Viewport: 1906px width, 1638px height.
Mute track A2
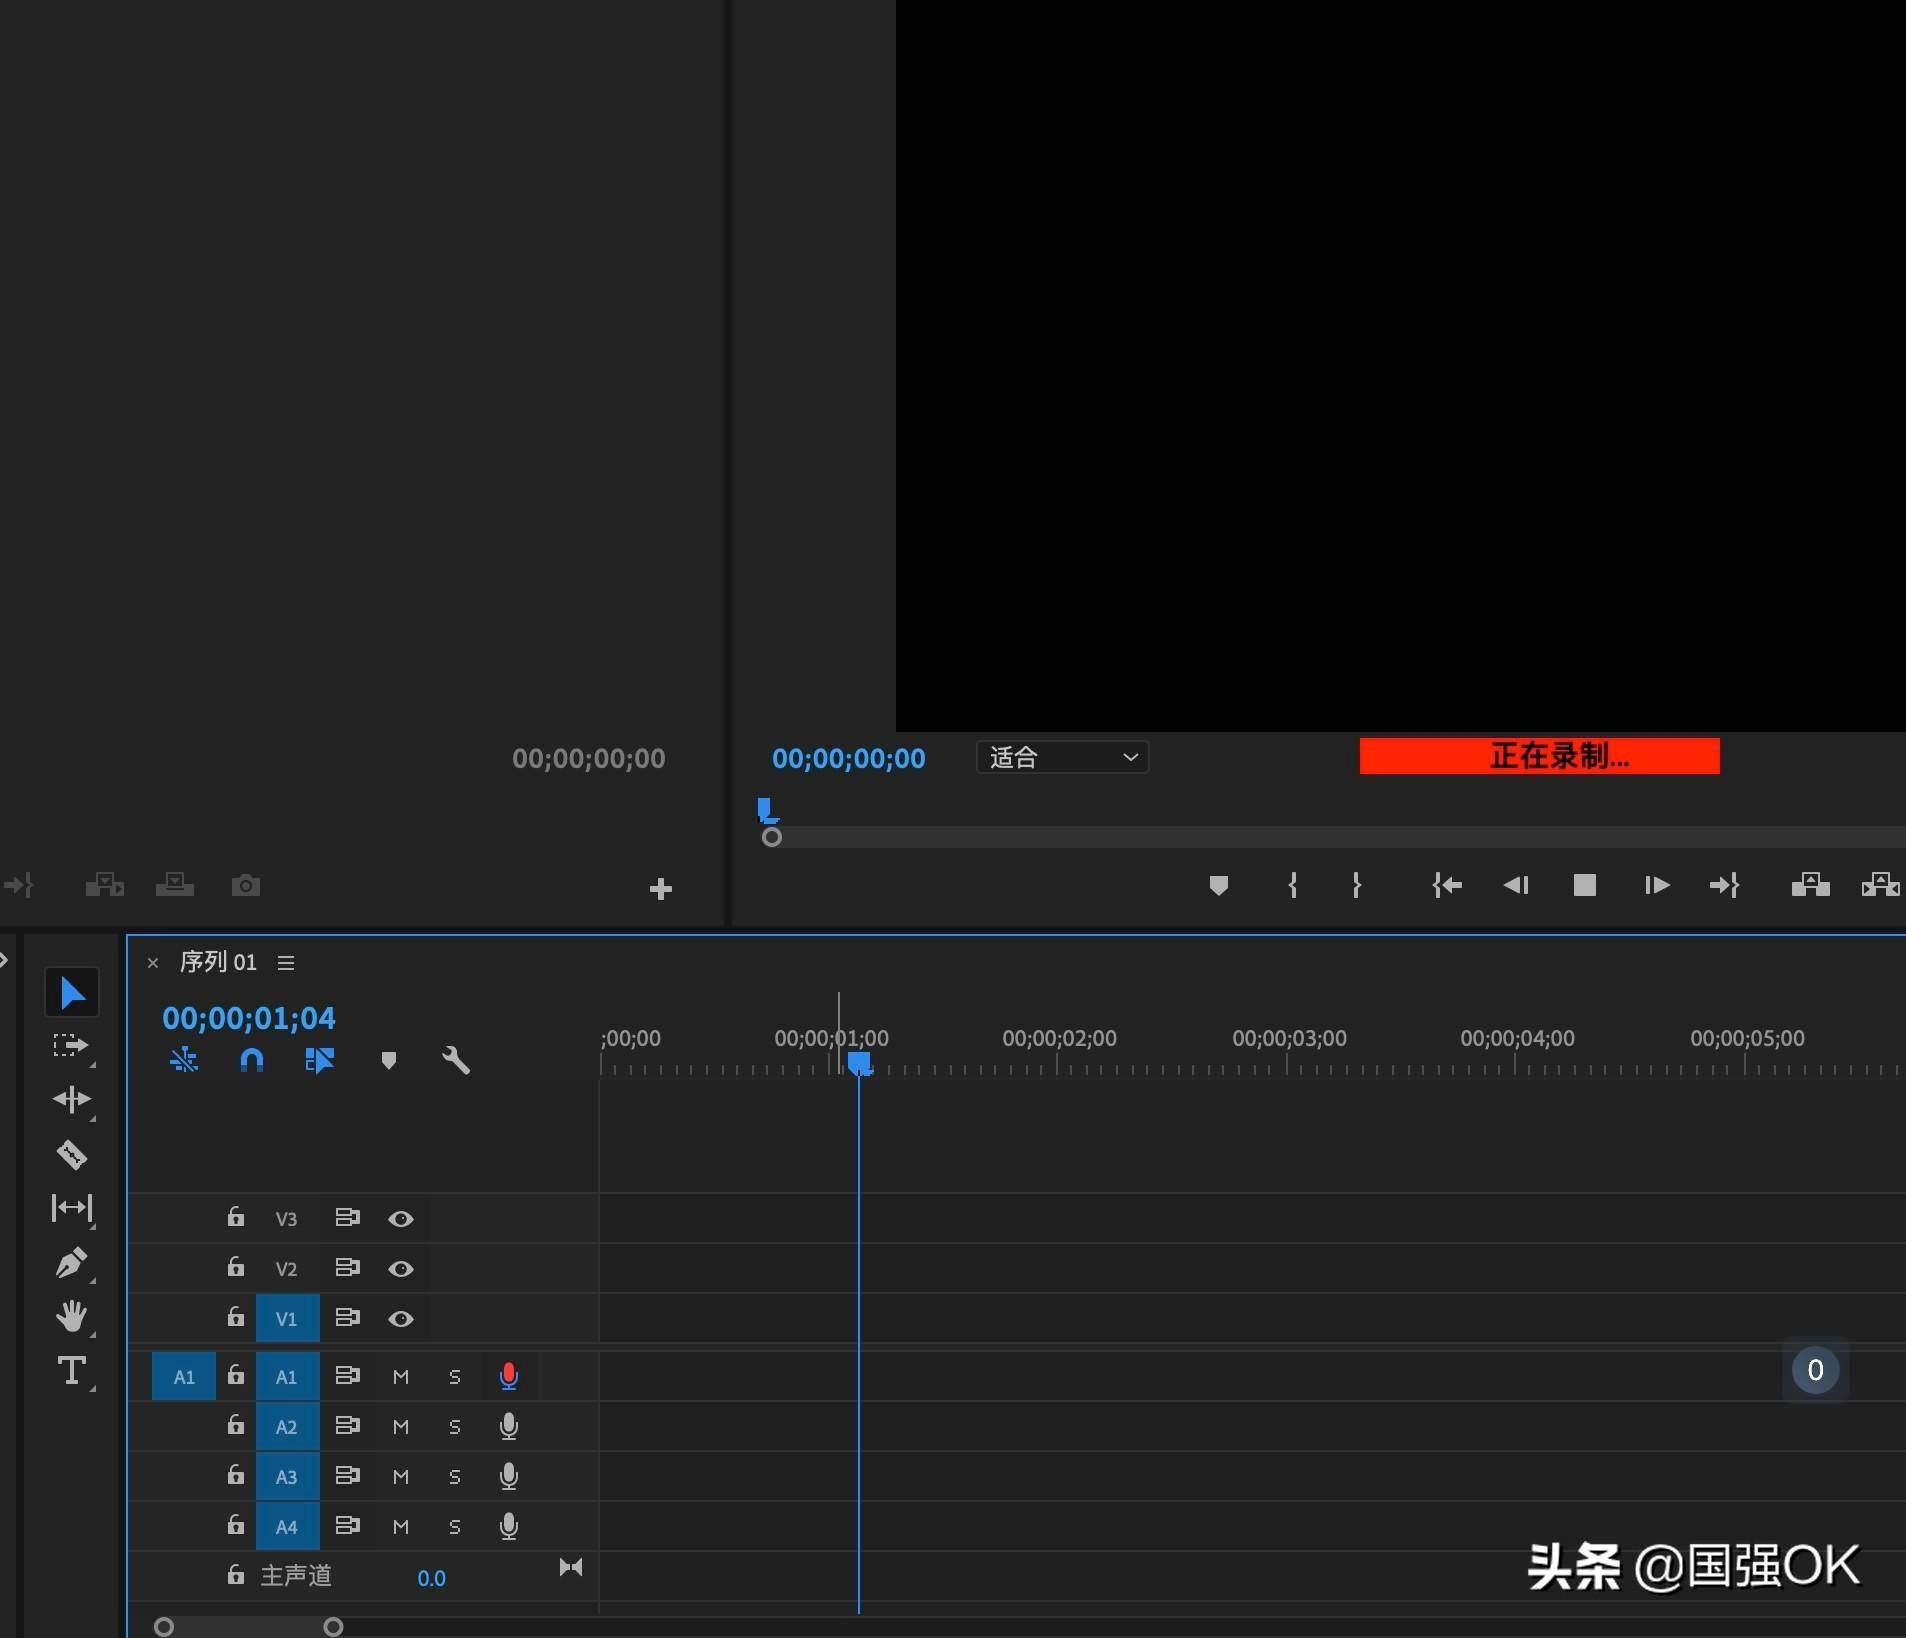pos(401,1427)
